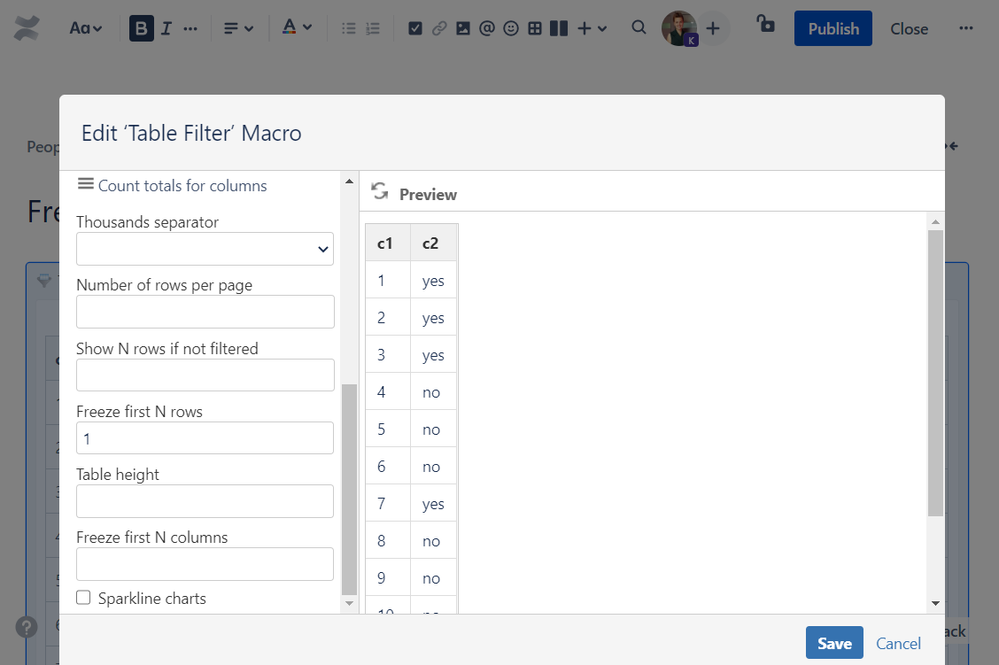Click Freeze first N rows field
This screenshot has width=999, height=665.
tap(205, 438)
